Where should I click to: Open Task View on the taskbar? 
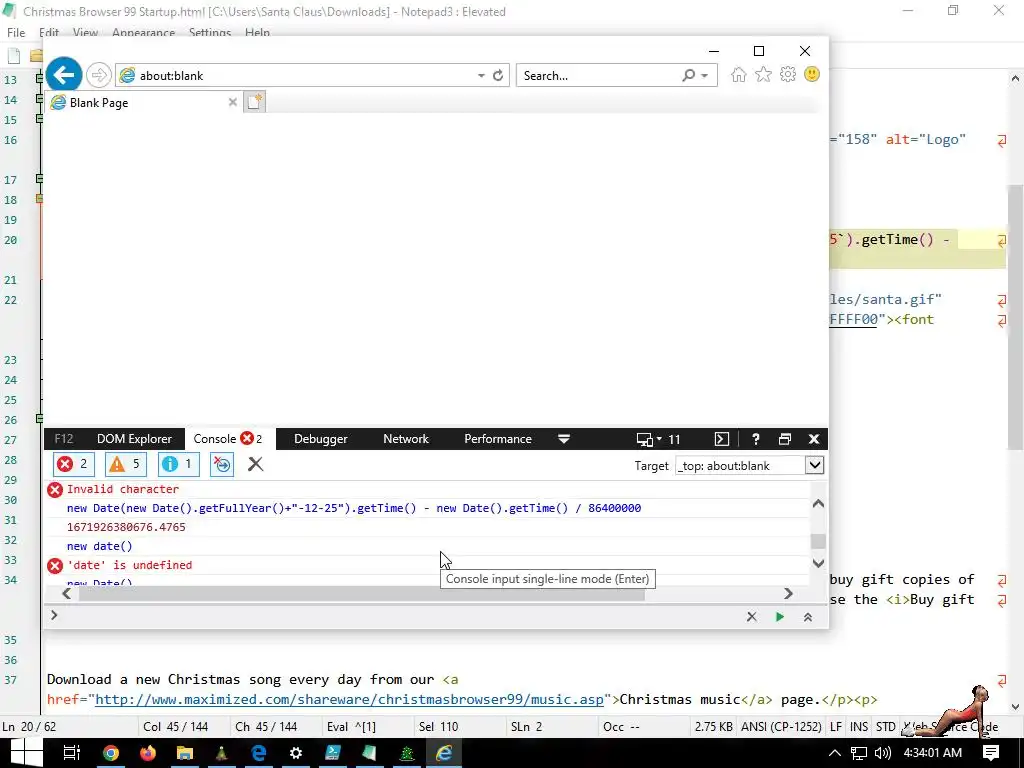pos(71,753)
